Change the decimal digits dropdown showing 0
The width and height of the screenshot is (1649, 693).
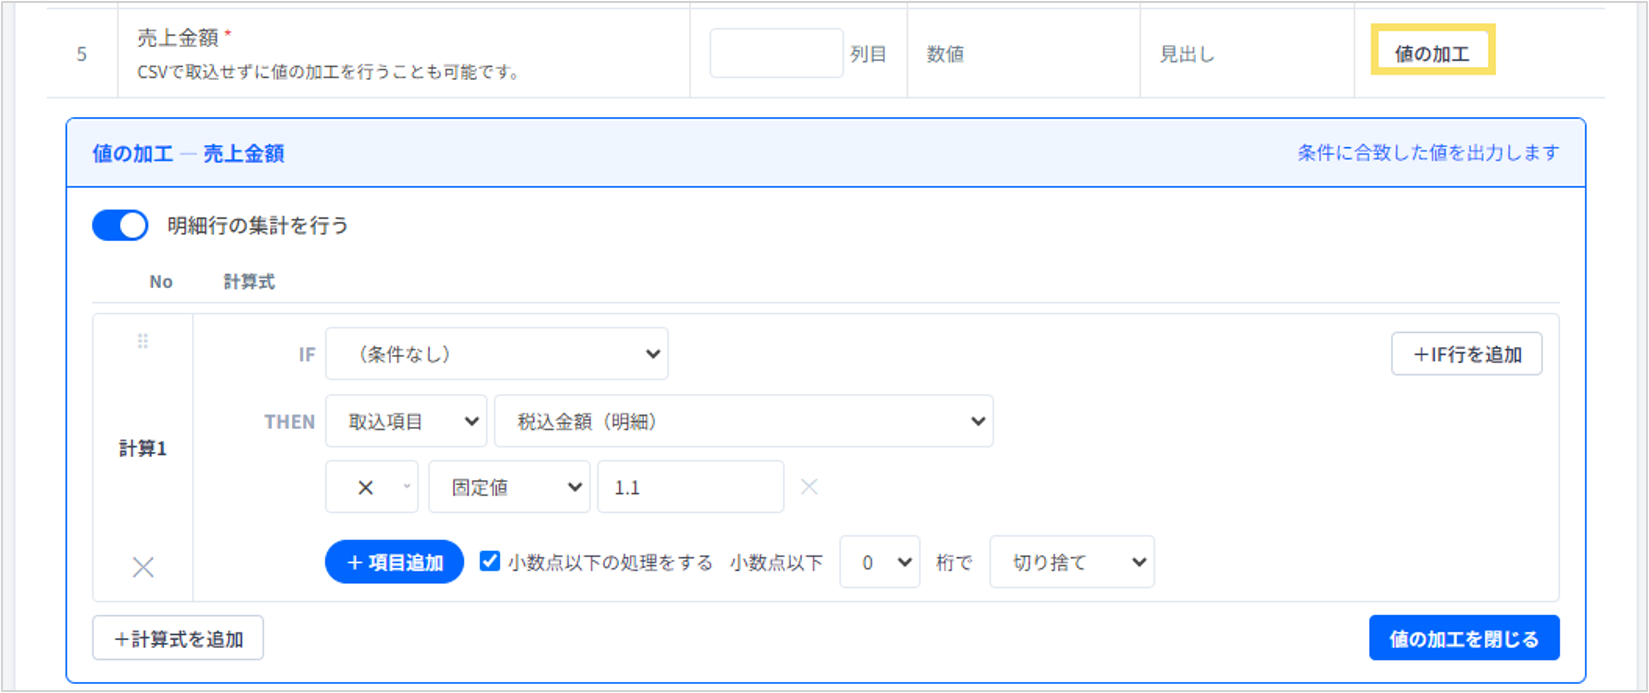[880, 562]
